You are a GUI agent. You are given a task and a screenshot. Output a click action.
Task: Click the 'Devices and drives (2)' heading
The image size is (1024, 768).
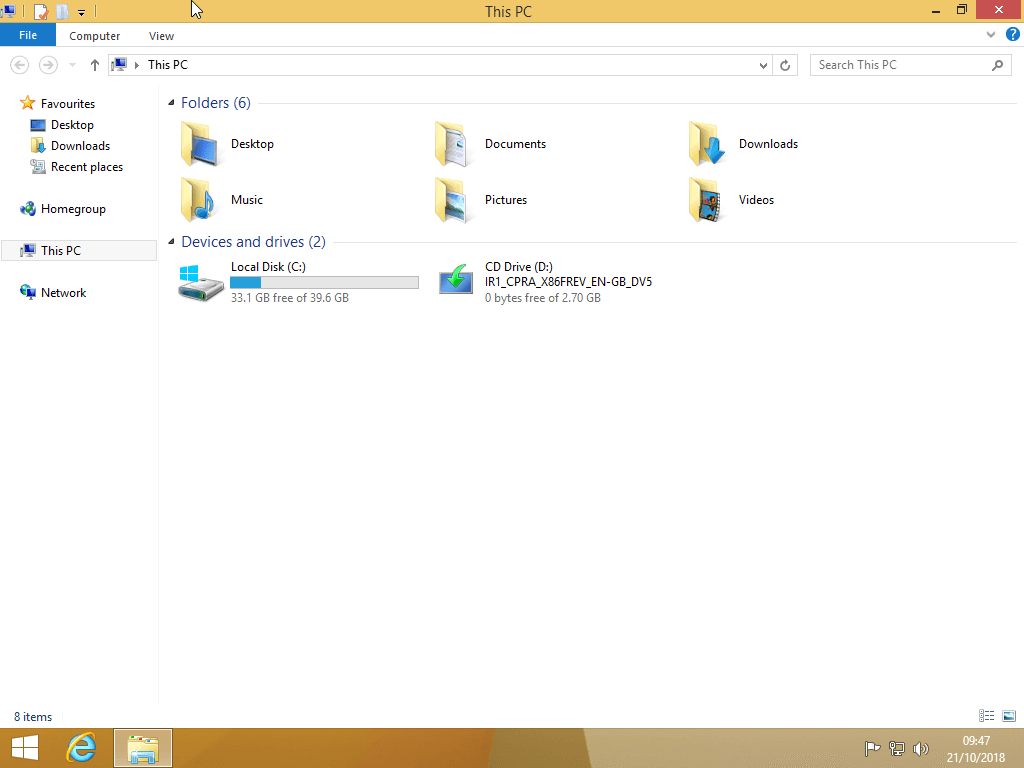click(x=253, y=242)
